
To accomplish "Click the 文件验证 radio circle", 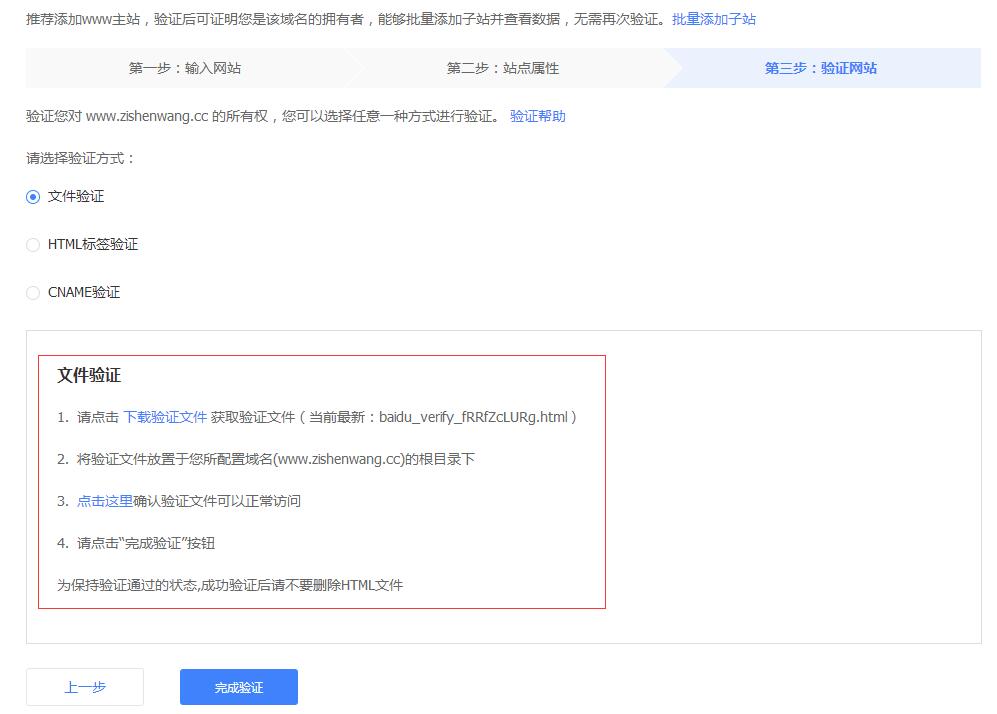I will (33, 196).
